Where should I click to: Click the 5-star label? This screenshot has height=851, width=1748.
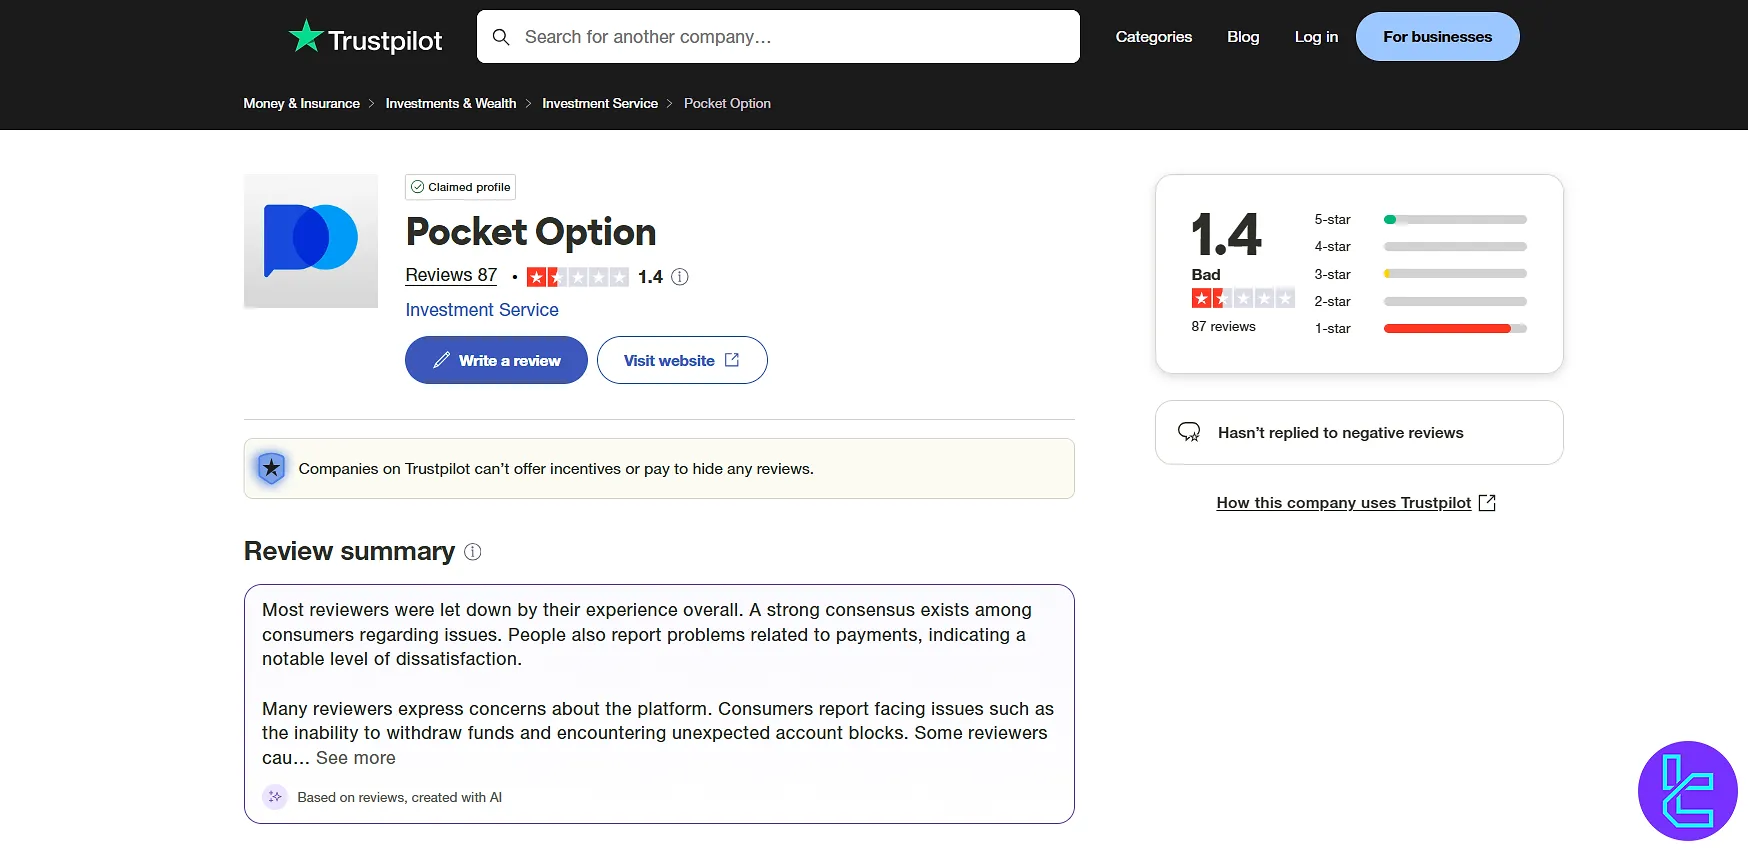pyautogui.click(x=1332, y=219)
